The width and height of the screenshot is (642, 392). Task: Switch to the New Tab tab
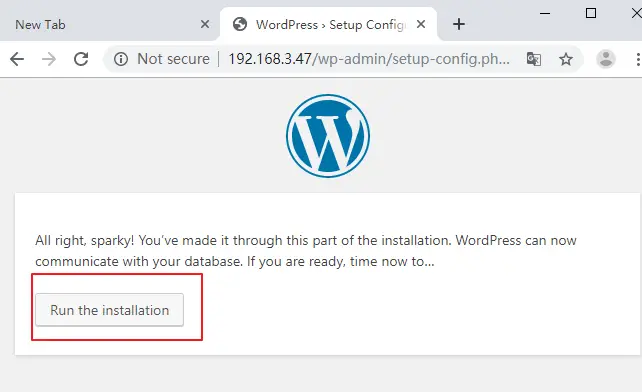109,25
